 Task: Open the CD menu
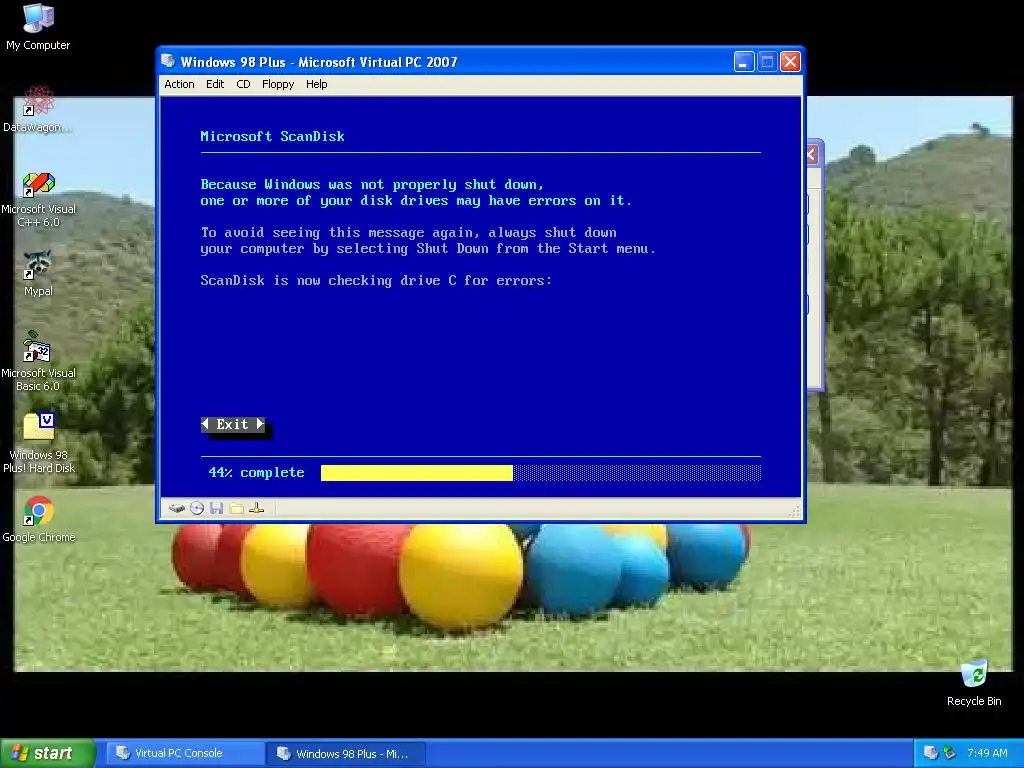click(243, 84)
